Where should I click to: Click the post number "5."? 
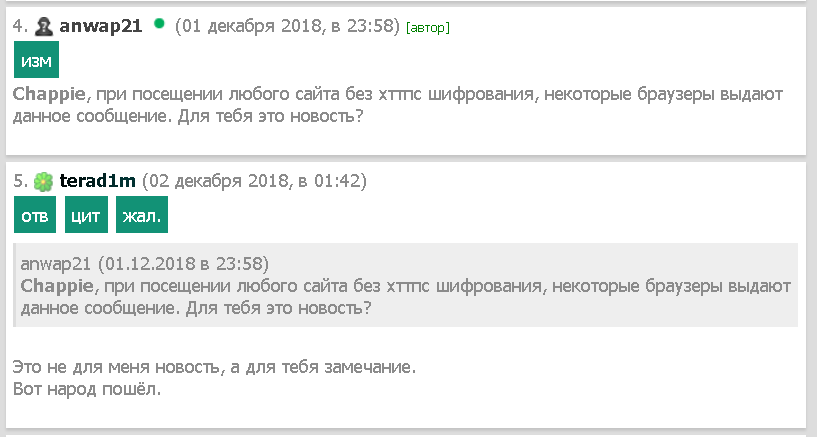(x=20, y=181)
